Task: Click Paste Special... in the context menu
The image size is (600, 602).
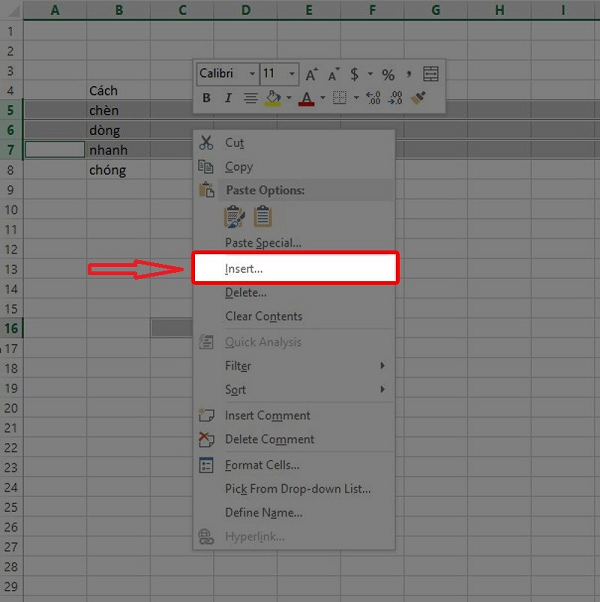Action: click(263, 243)
